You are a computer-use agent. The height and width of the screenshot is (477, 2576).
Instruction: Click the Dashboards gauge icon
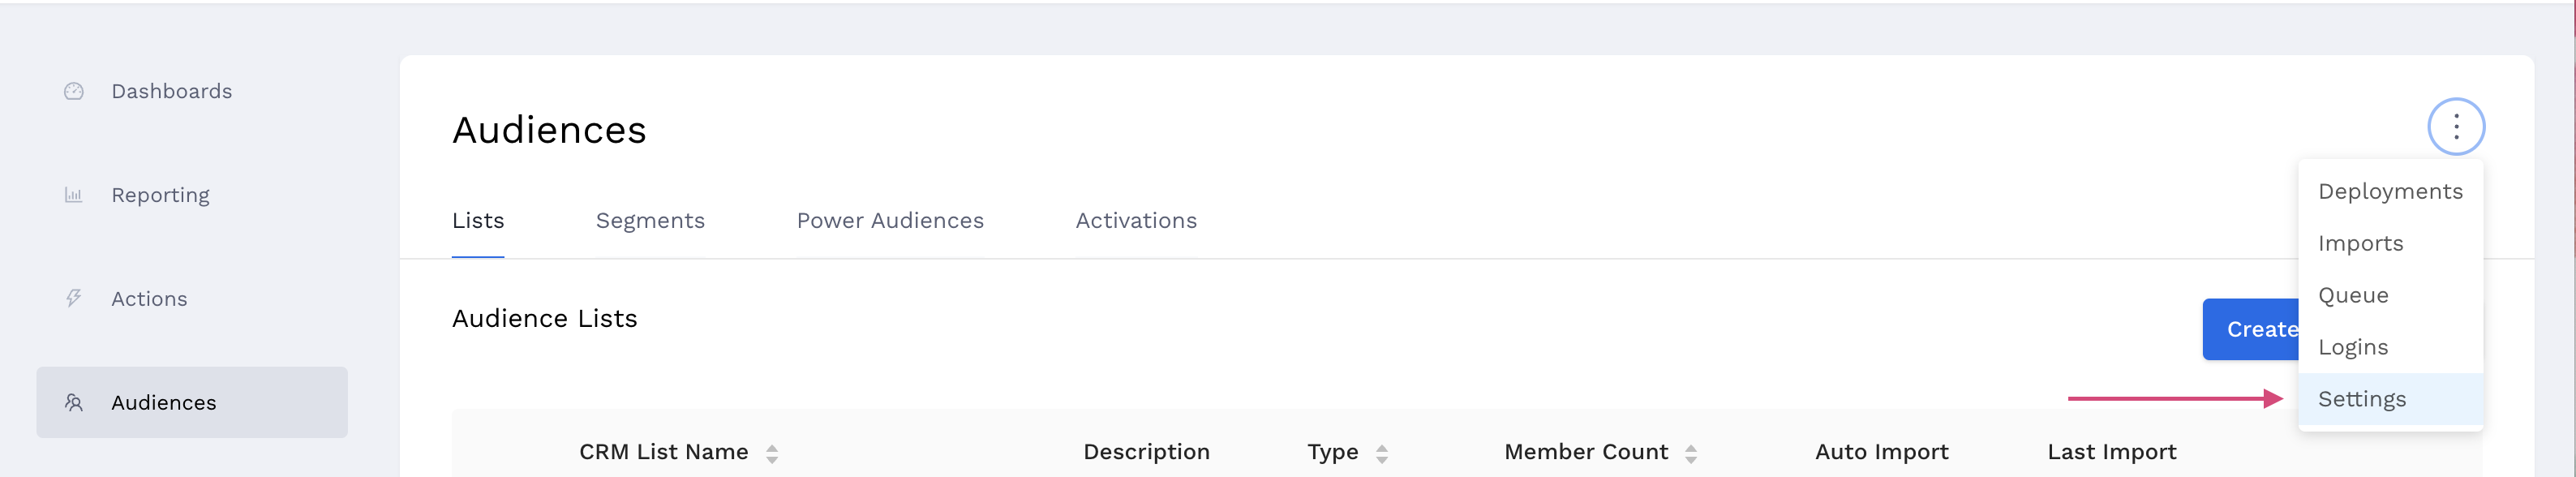pos(74,91)
